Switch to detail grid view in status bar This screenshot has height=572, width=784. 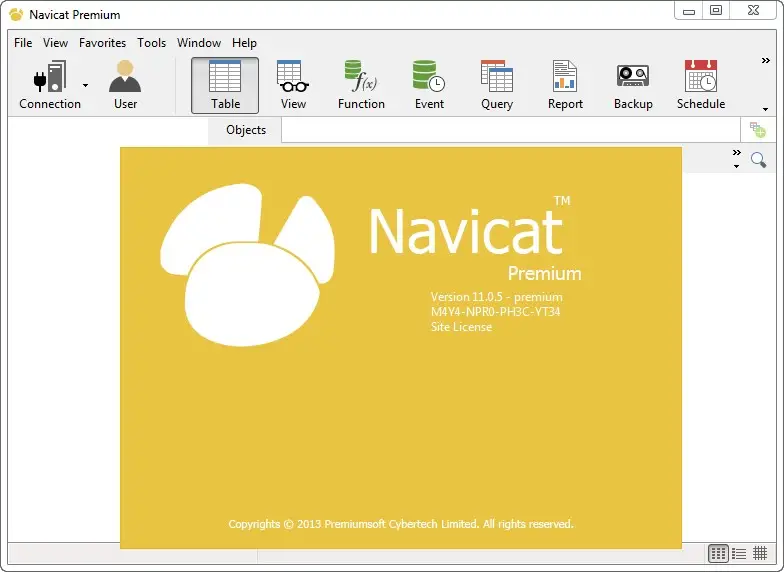tap(760, 554)
